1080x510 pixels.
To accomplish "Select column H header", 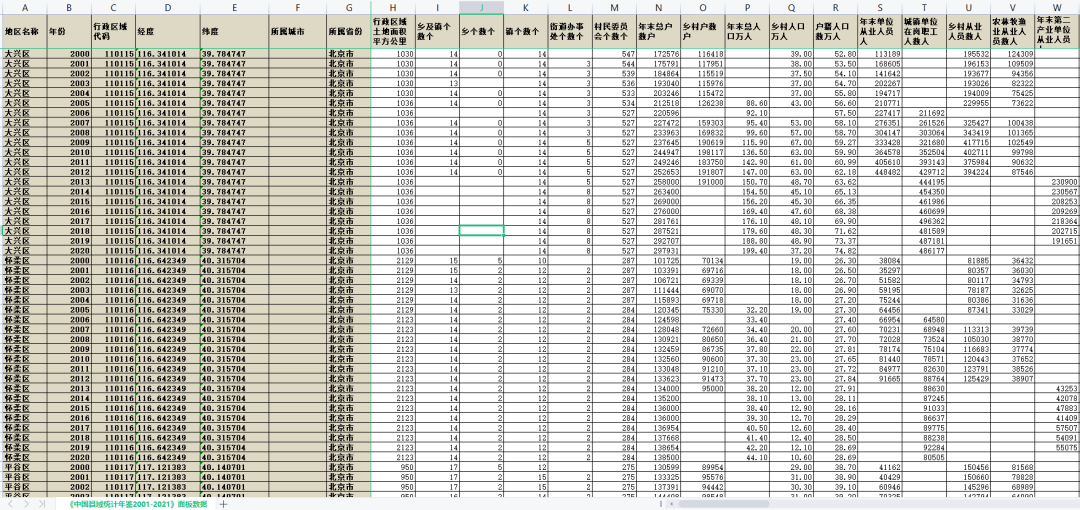I will point(393,7).
